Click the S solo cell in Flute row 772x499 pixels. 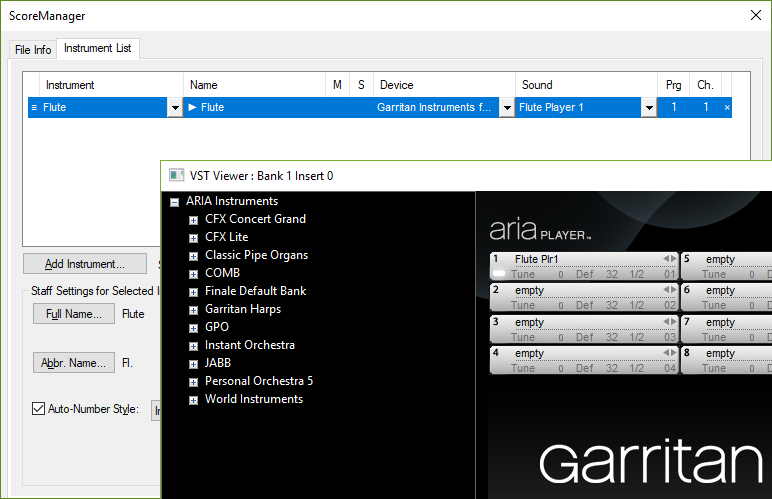(x=361, y=107)
